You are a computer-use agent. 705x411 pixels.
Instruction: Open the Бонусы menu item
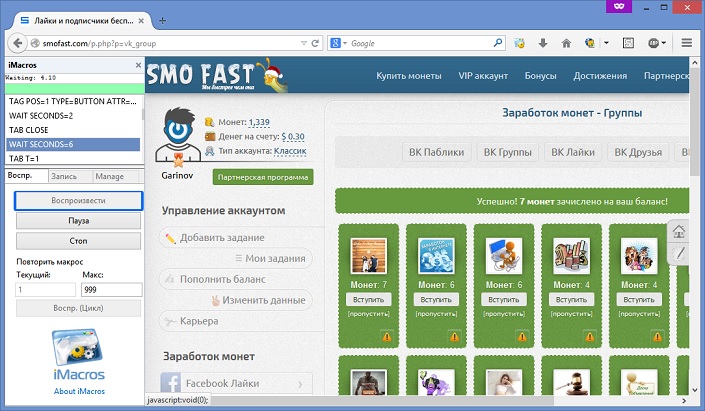540,76
